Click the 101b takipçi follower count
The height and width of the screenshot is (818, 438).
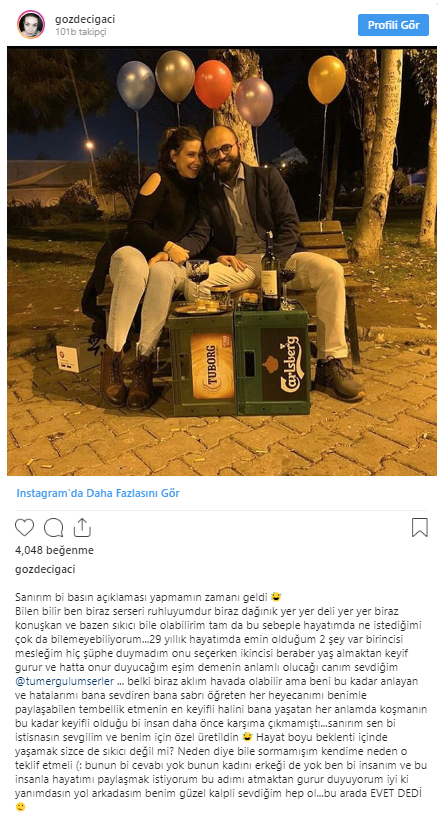pos(81,31)
